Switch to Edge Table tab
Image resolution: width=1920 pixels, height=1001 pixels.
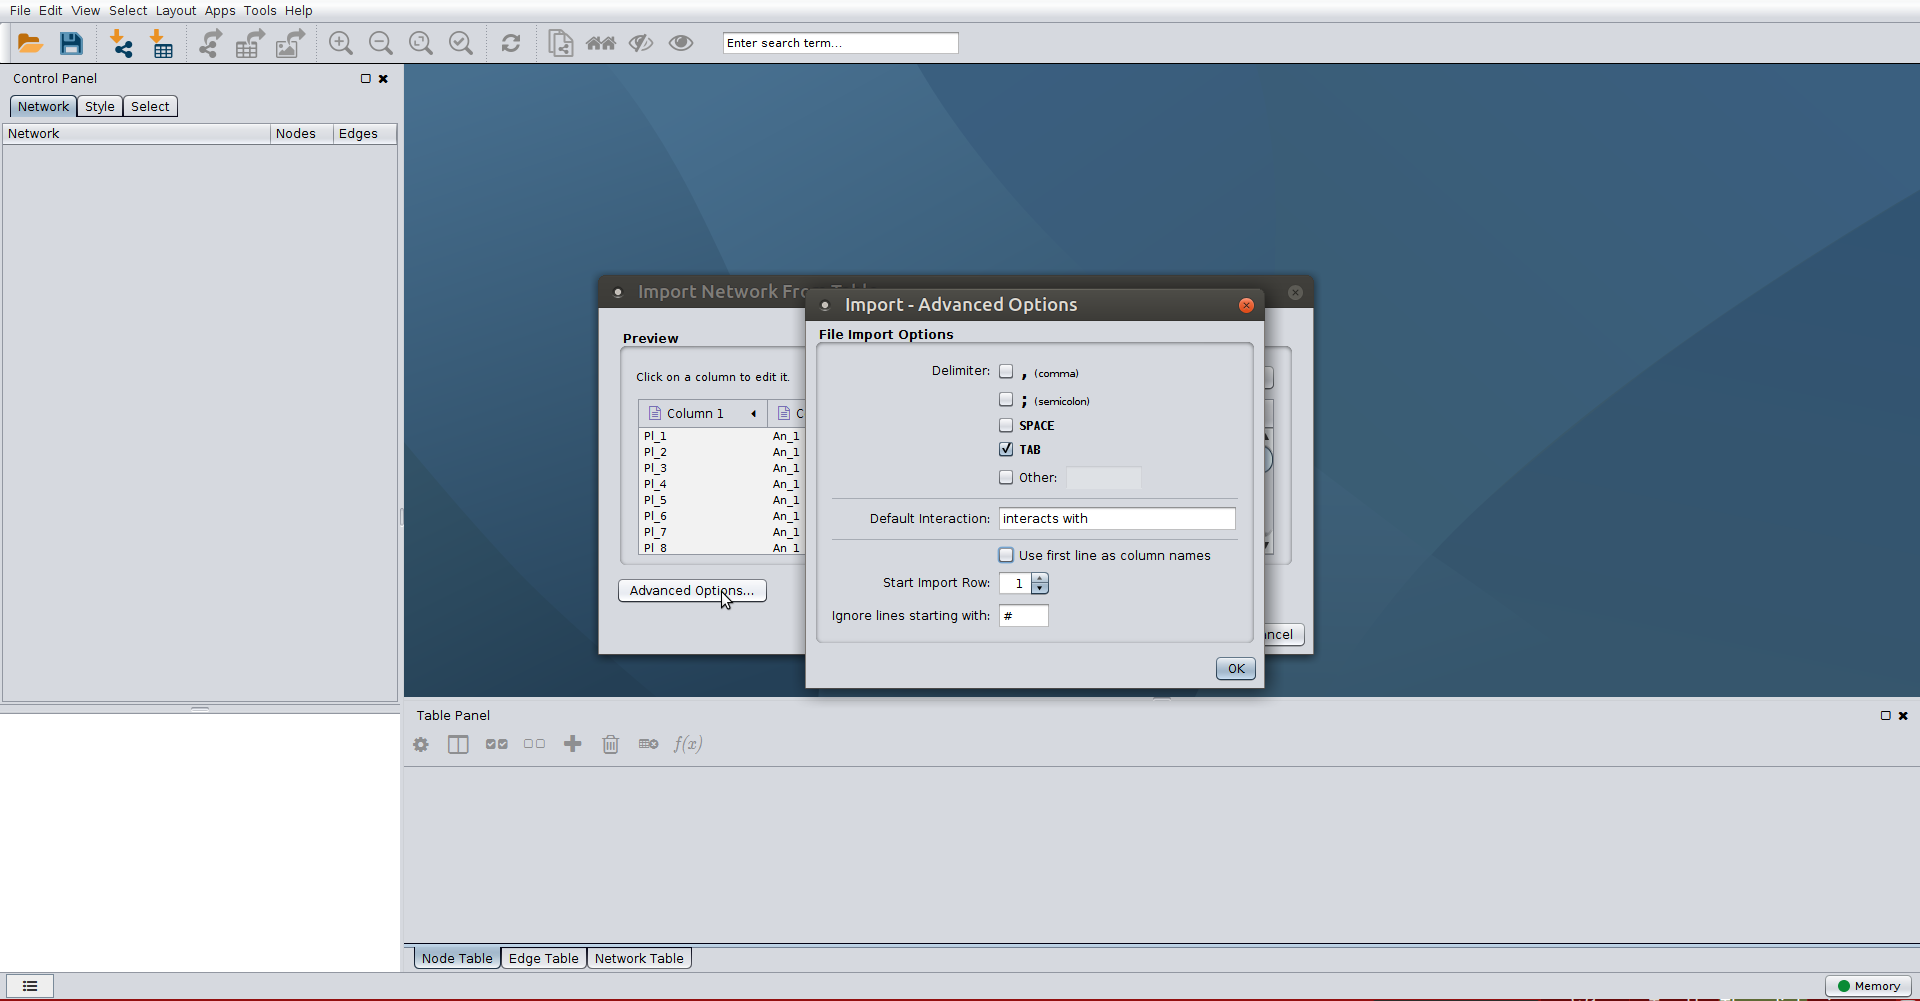544,958
